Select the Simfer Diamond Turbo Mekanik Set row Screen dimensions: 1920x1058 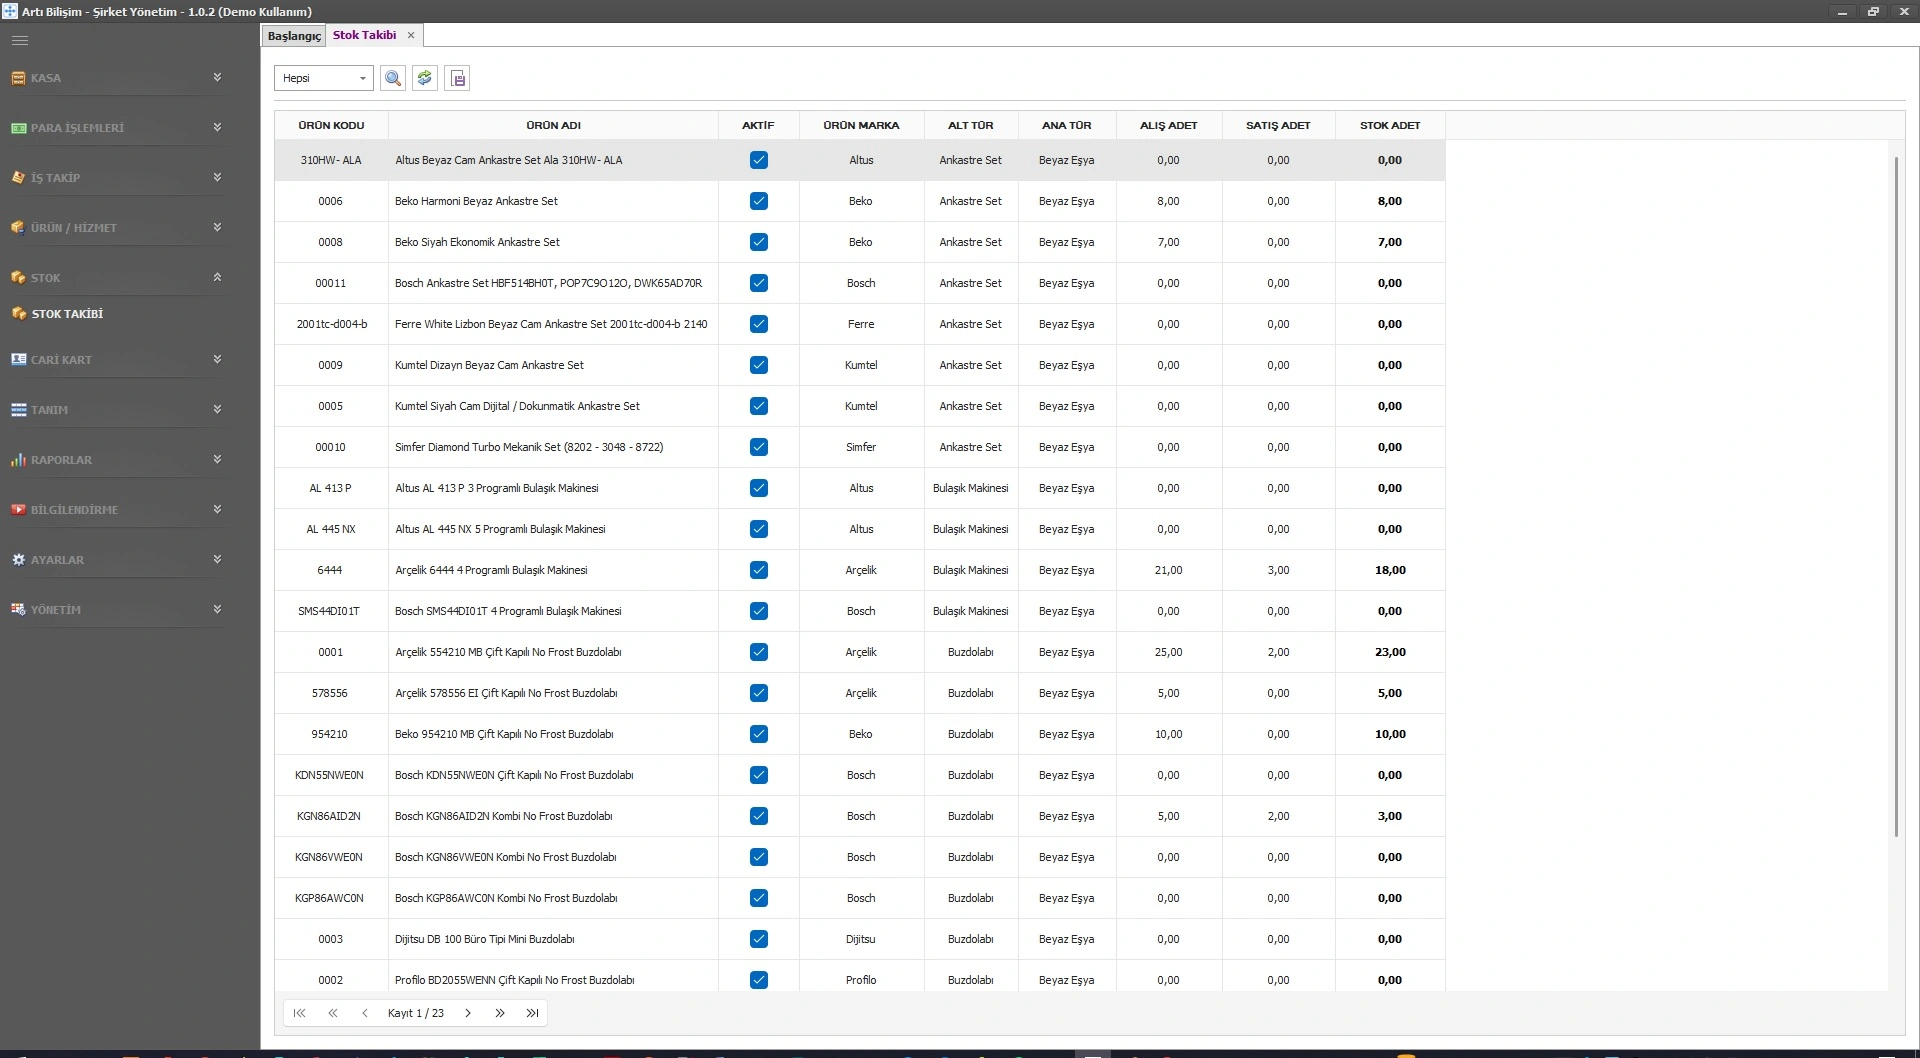pos(860,447)
